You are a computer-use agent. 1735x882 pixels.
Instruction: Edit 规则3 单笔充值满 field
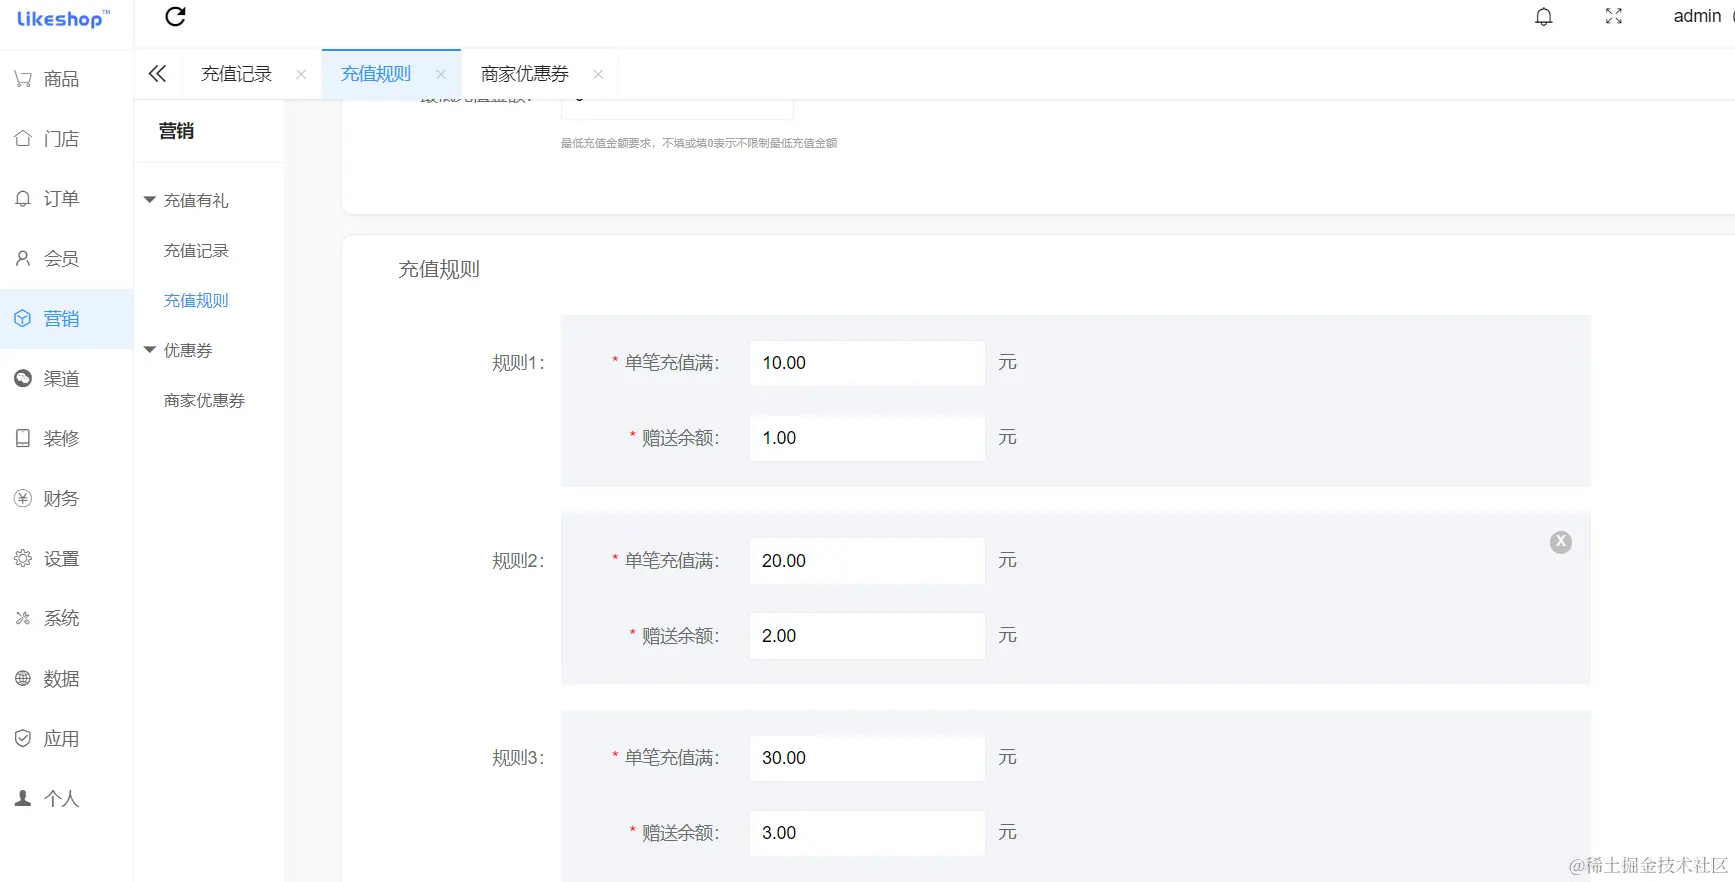pyautogui.click(x=867, y=758)
